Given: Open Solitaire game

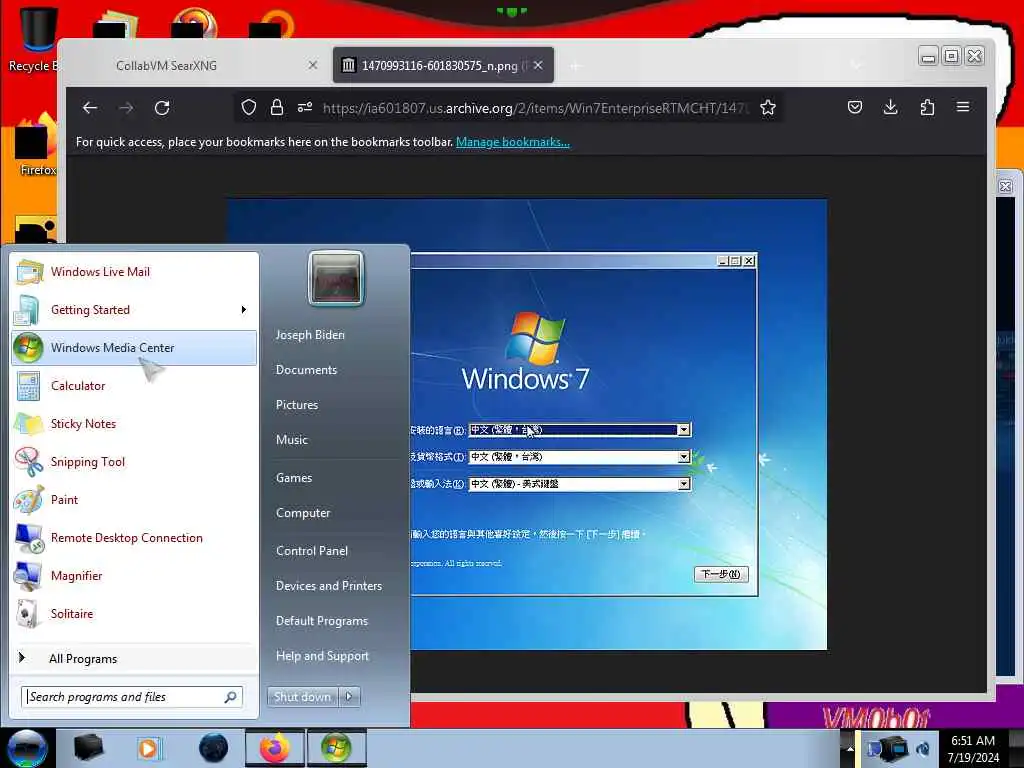Looking at the screenshot, I should [135, 613].
